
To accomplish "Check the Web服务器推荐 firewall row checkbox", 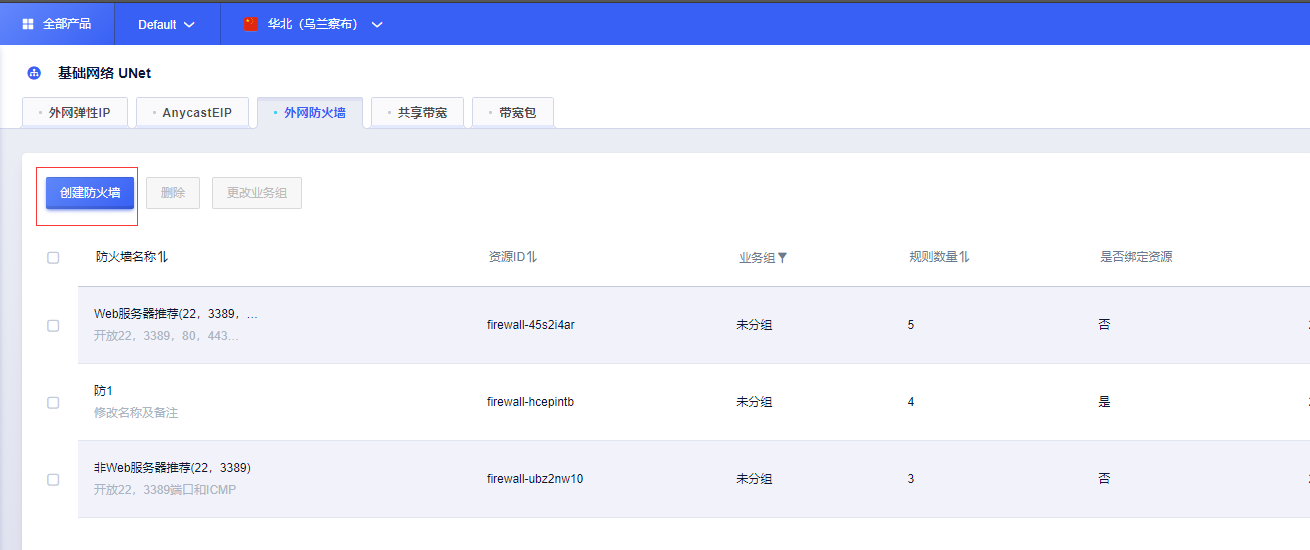I will (x=53, y=325).
